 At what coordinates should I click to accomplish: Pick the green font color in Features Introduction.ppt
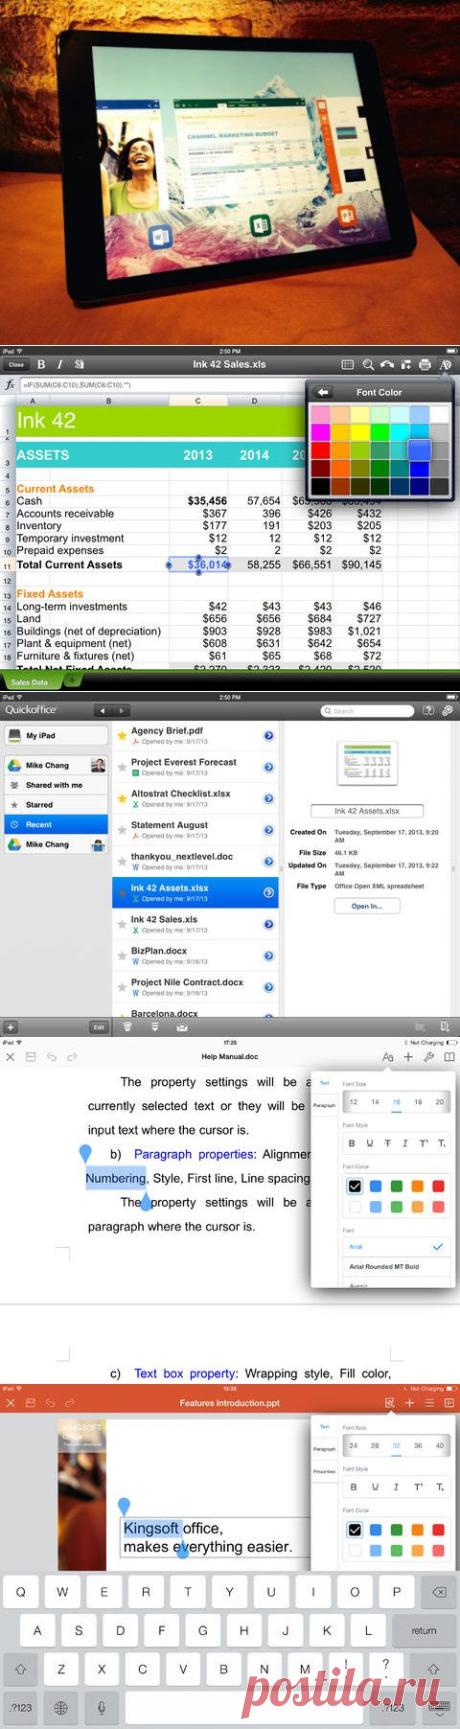coord(396,1530)
